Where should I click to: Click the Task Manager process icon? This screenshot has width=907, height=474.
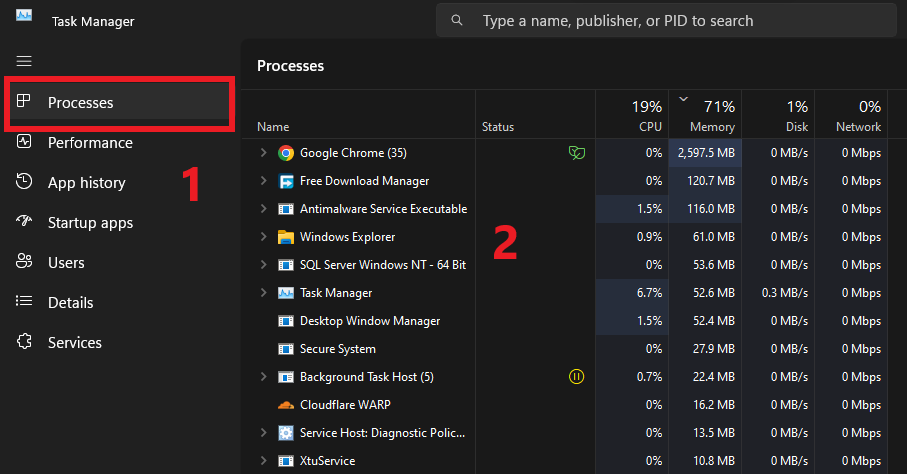pos(286,293)
